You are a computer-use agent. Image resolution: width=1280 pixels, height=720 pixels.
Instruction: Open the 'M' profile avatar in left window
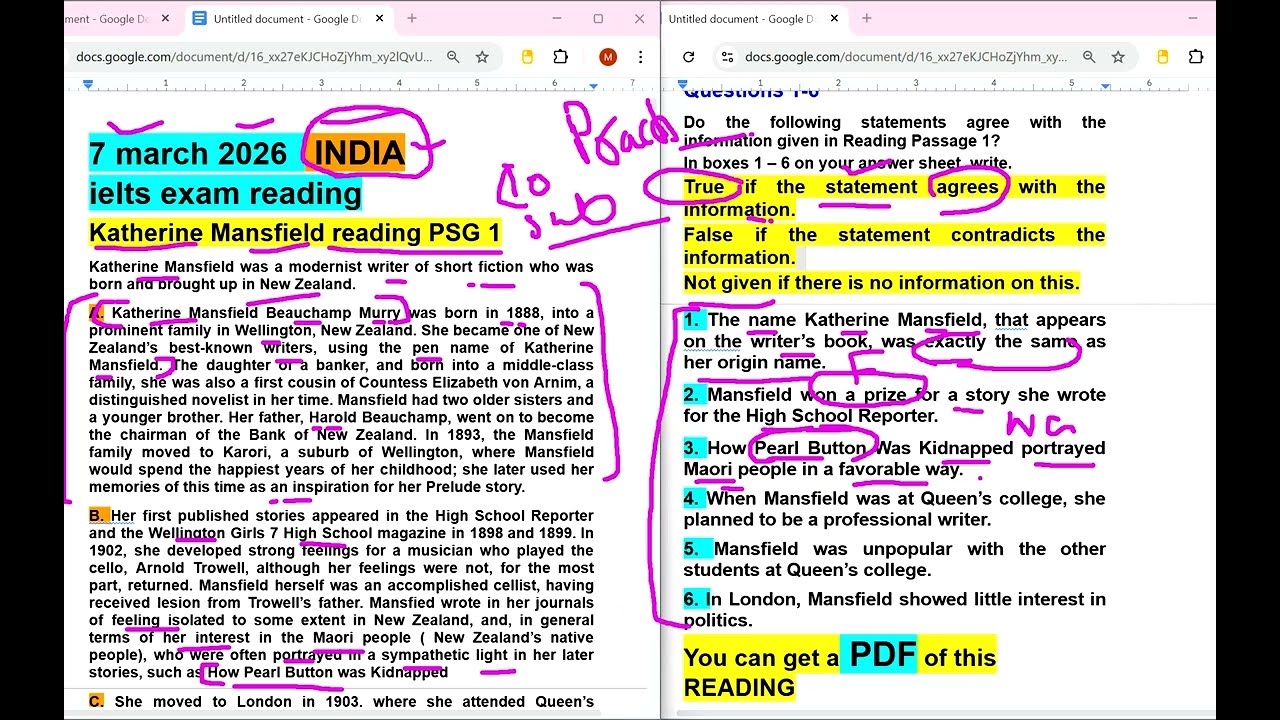[x=608, y=57]
